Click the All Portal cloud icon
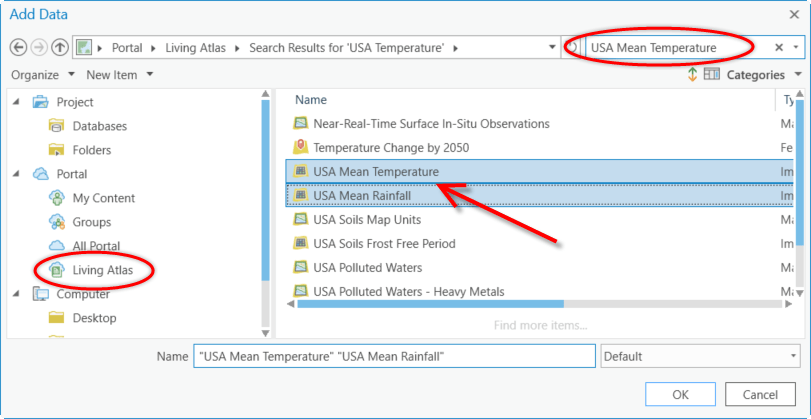Screen dimensions: 811x419 56,246
